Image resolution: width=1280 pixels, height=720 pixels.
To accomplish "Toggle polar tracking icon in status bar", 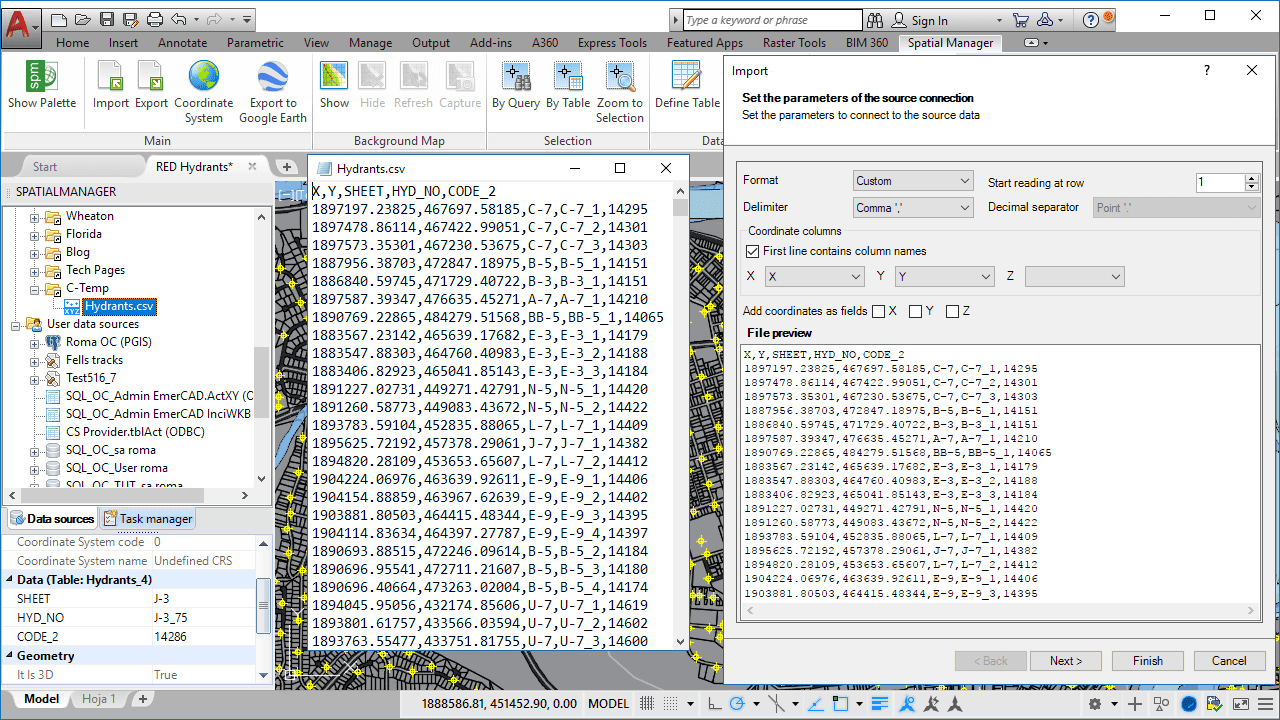I will (737, 703).
